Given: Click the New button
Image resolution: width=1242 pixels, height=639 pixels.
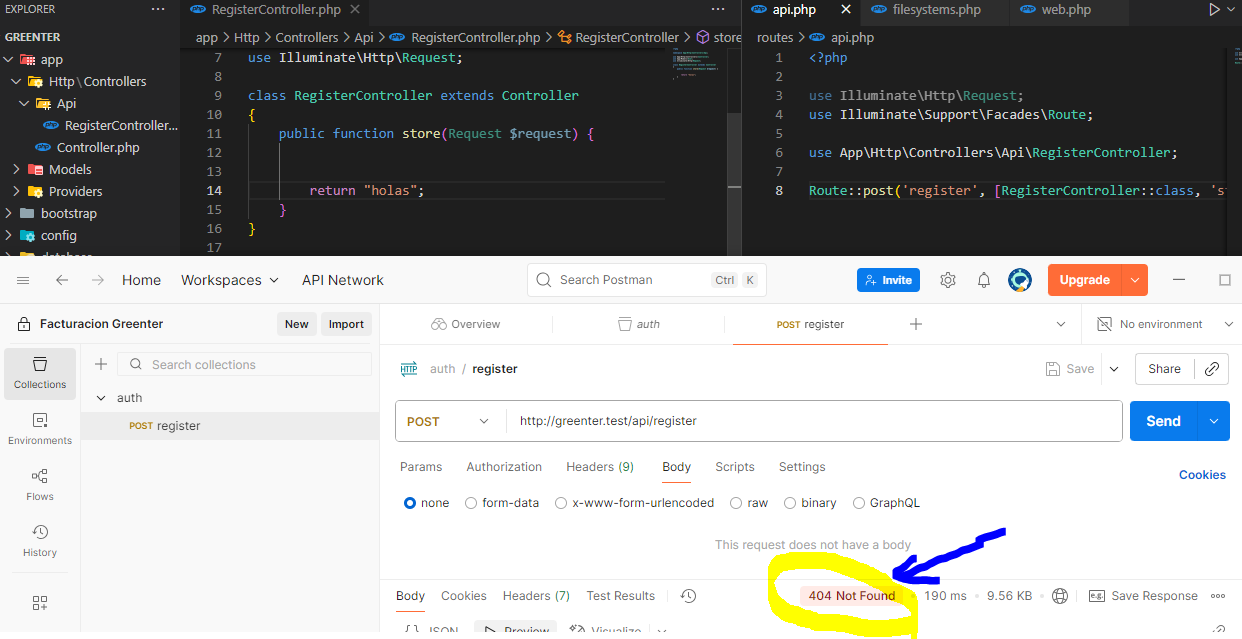Looking at the screenshot, I should [296, 324].
